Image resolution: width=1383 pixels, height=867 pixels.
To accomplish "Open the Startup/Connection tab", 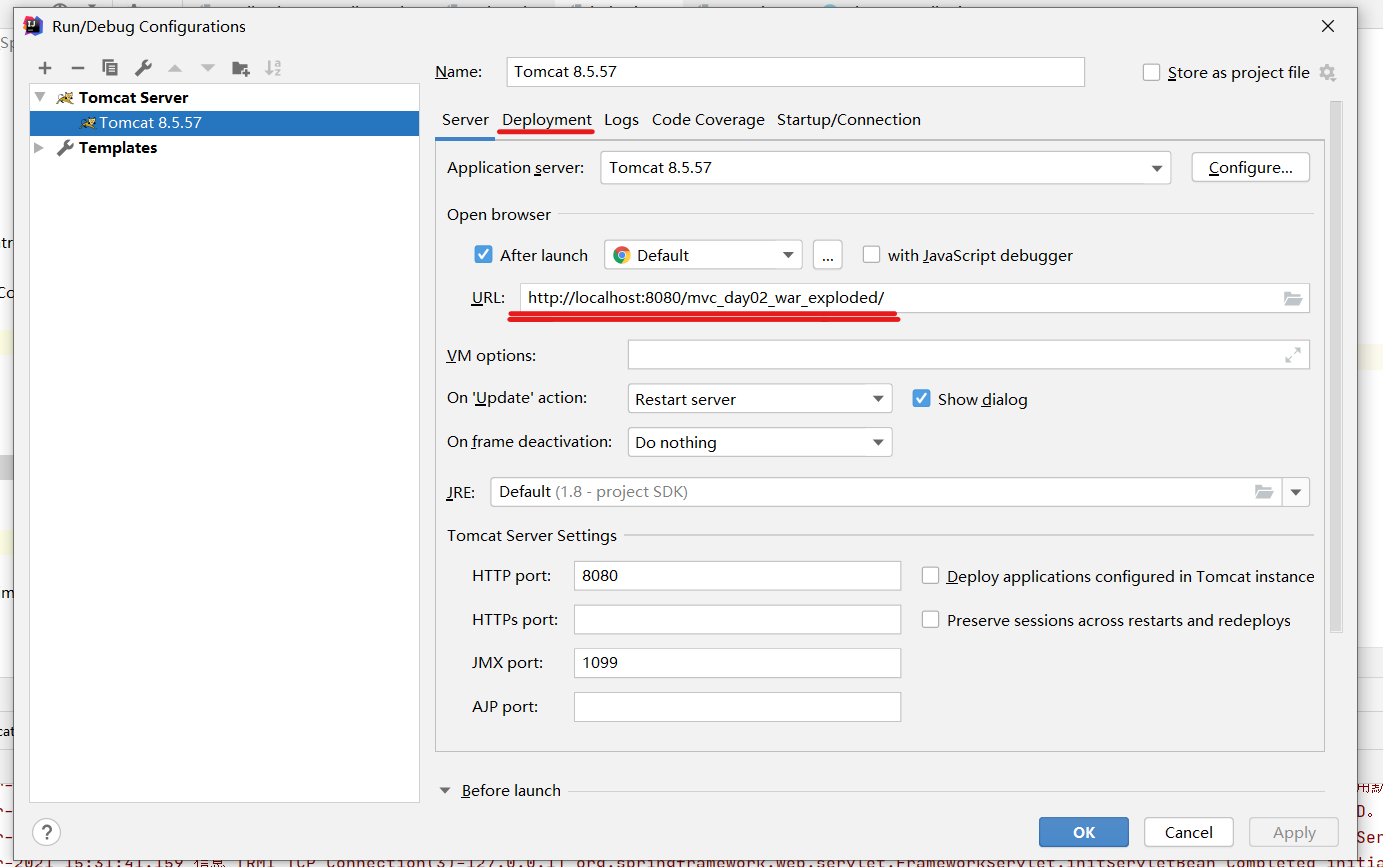I will pos(849,120).
